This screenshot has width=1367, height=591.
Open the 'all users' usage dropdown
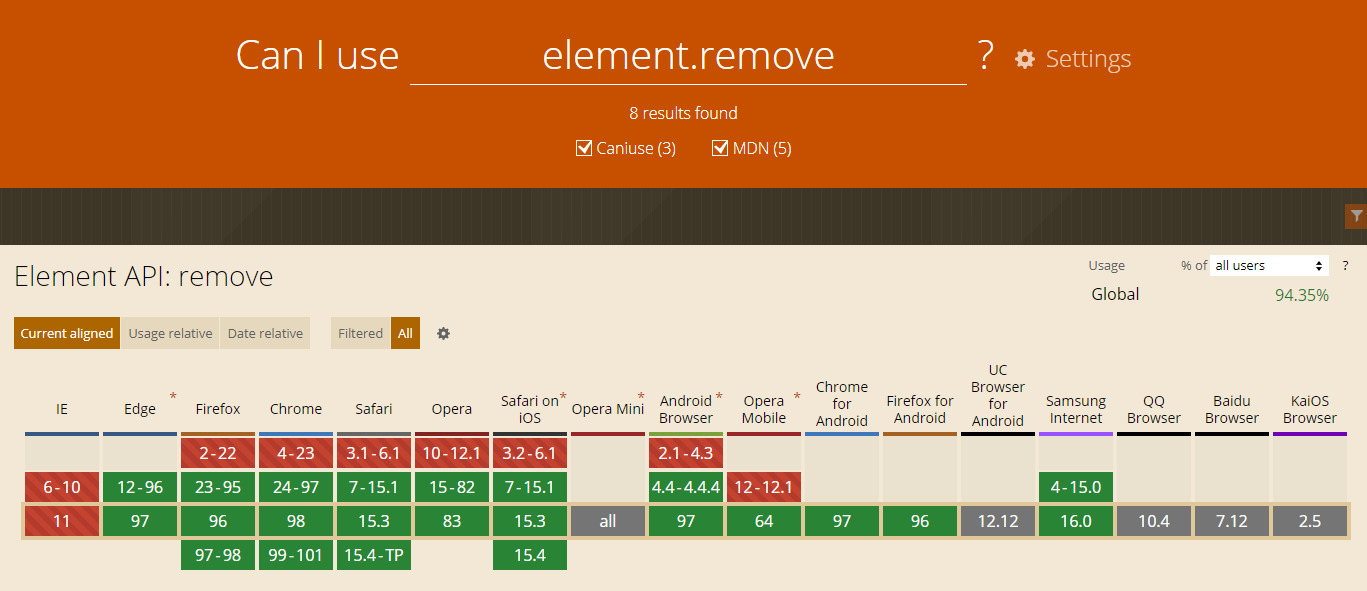pos(1269,266)
